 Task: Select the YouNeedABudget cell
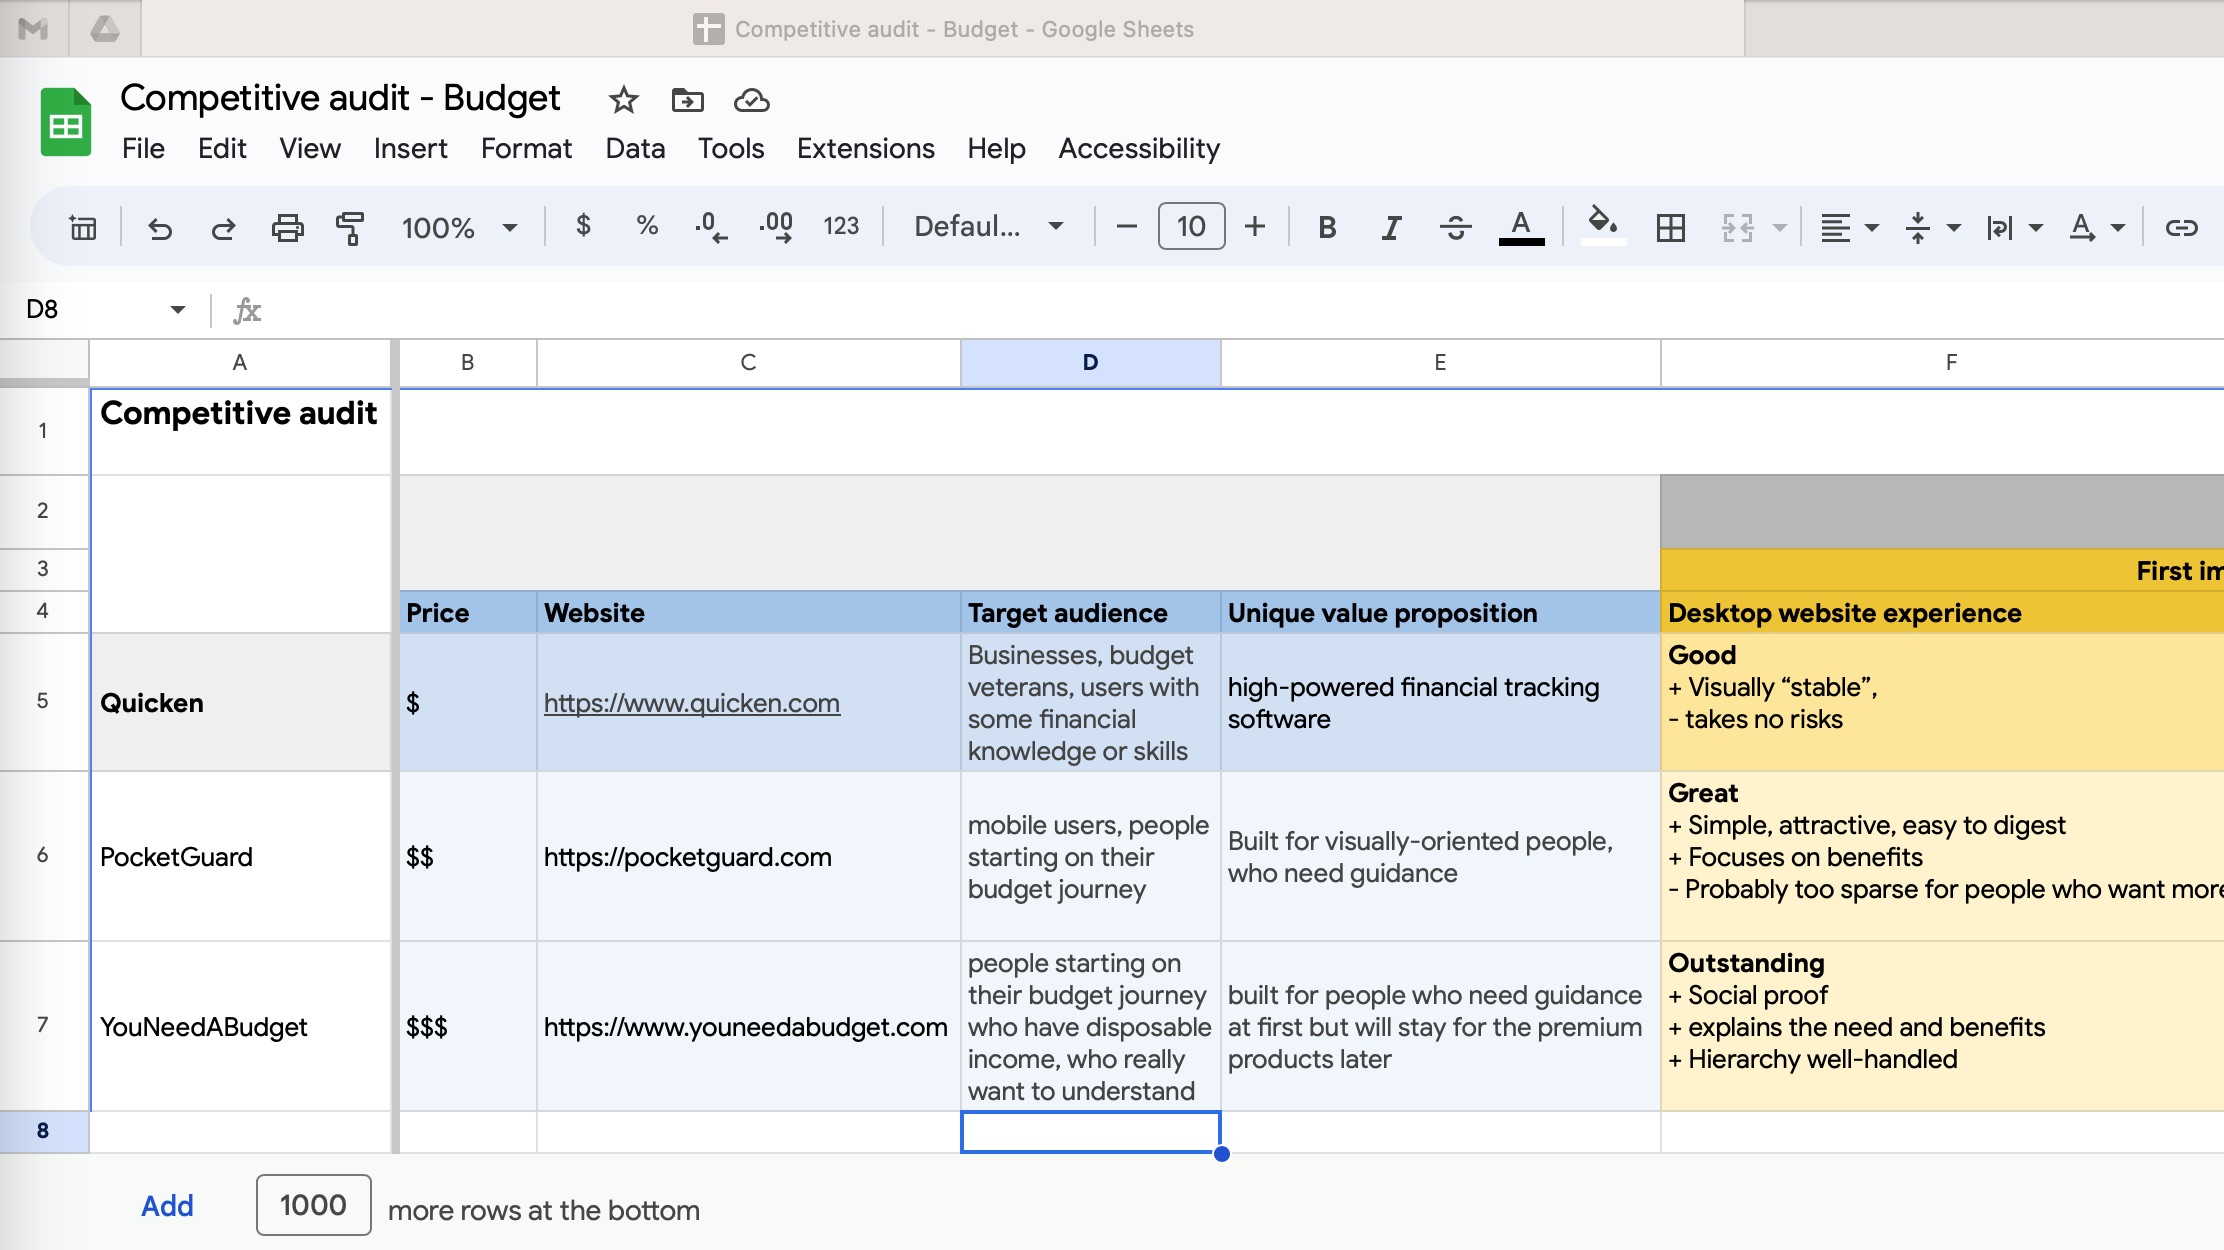click(240, 1026)
